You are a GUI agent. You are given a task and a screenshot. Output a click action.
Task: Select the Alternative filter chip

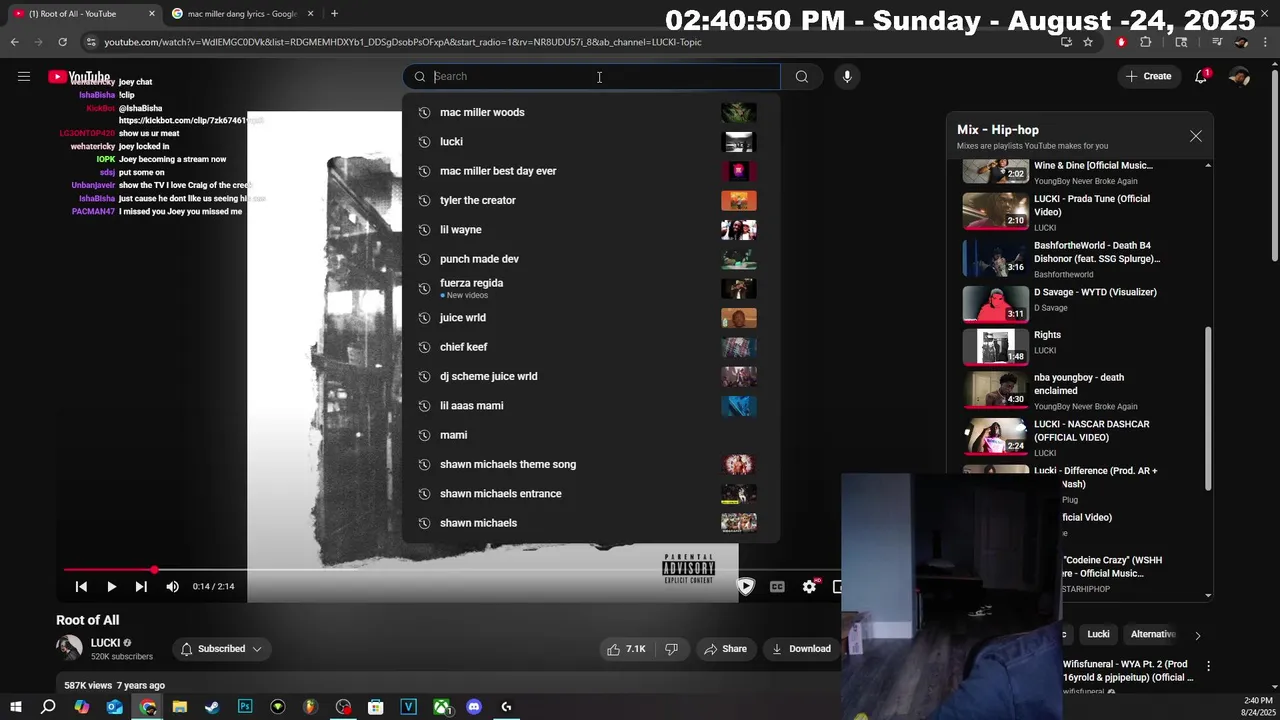[x=1152, y=634]
